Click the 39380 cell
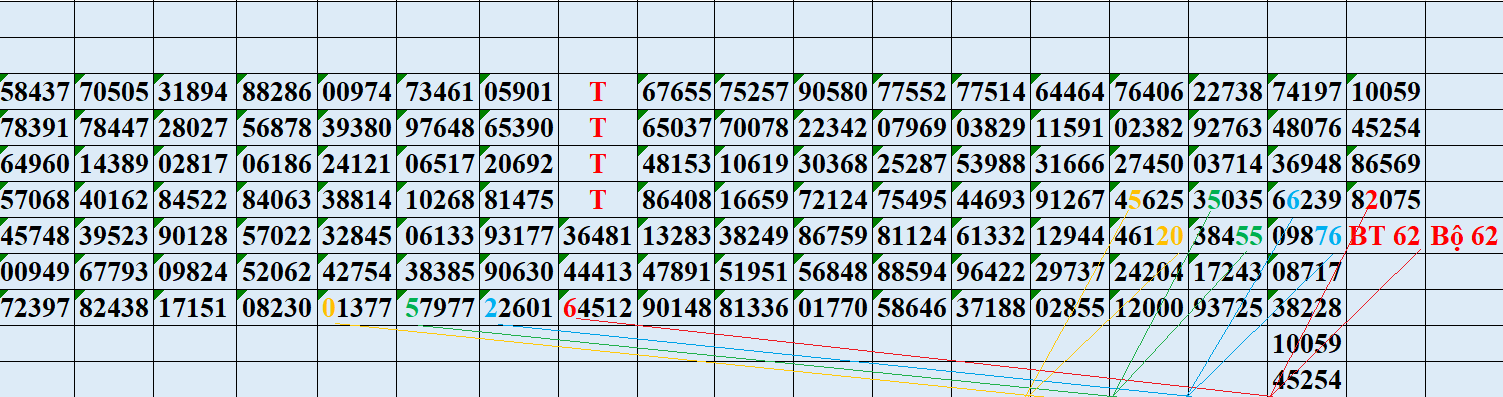Viewport: 1503px width, 397px height. coord(357,128)
